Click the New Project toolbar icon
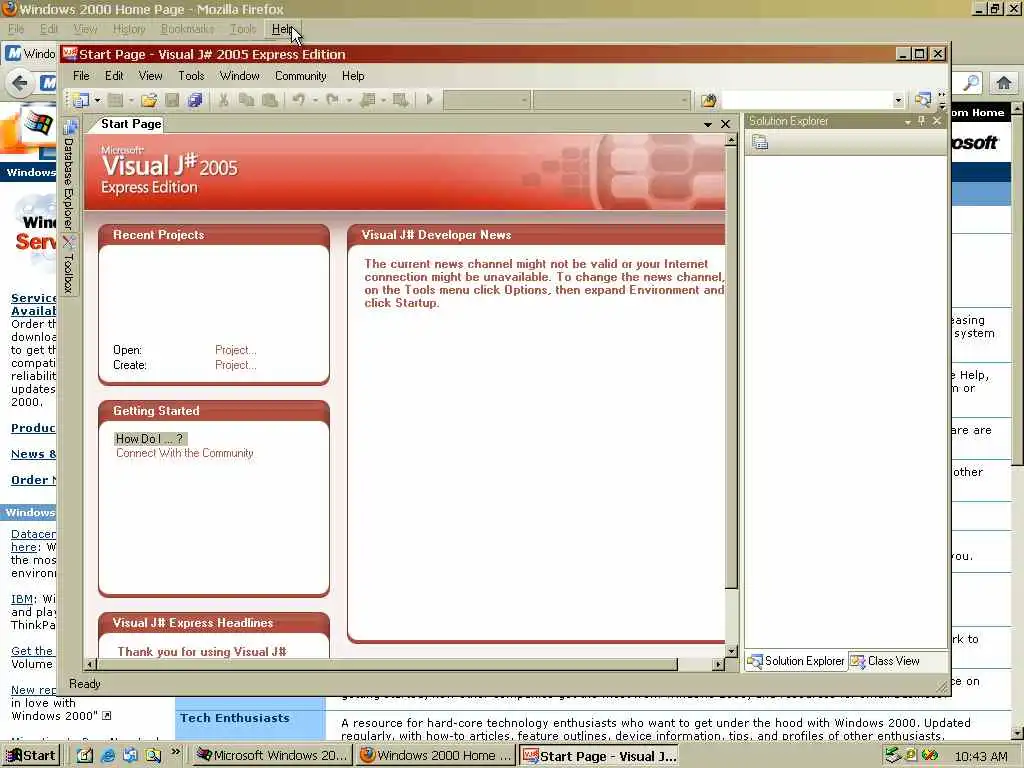Image resolution: width=1024 pixels, height=768 pixels. point(81,100)
